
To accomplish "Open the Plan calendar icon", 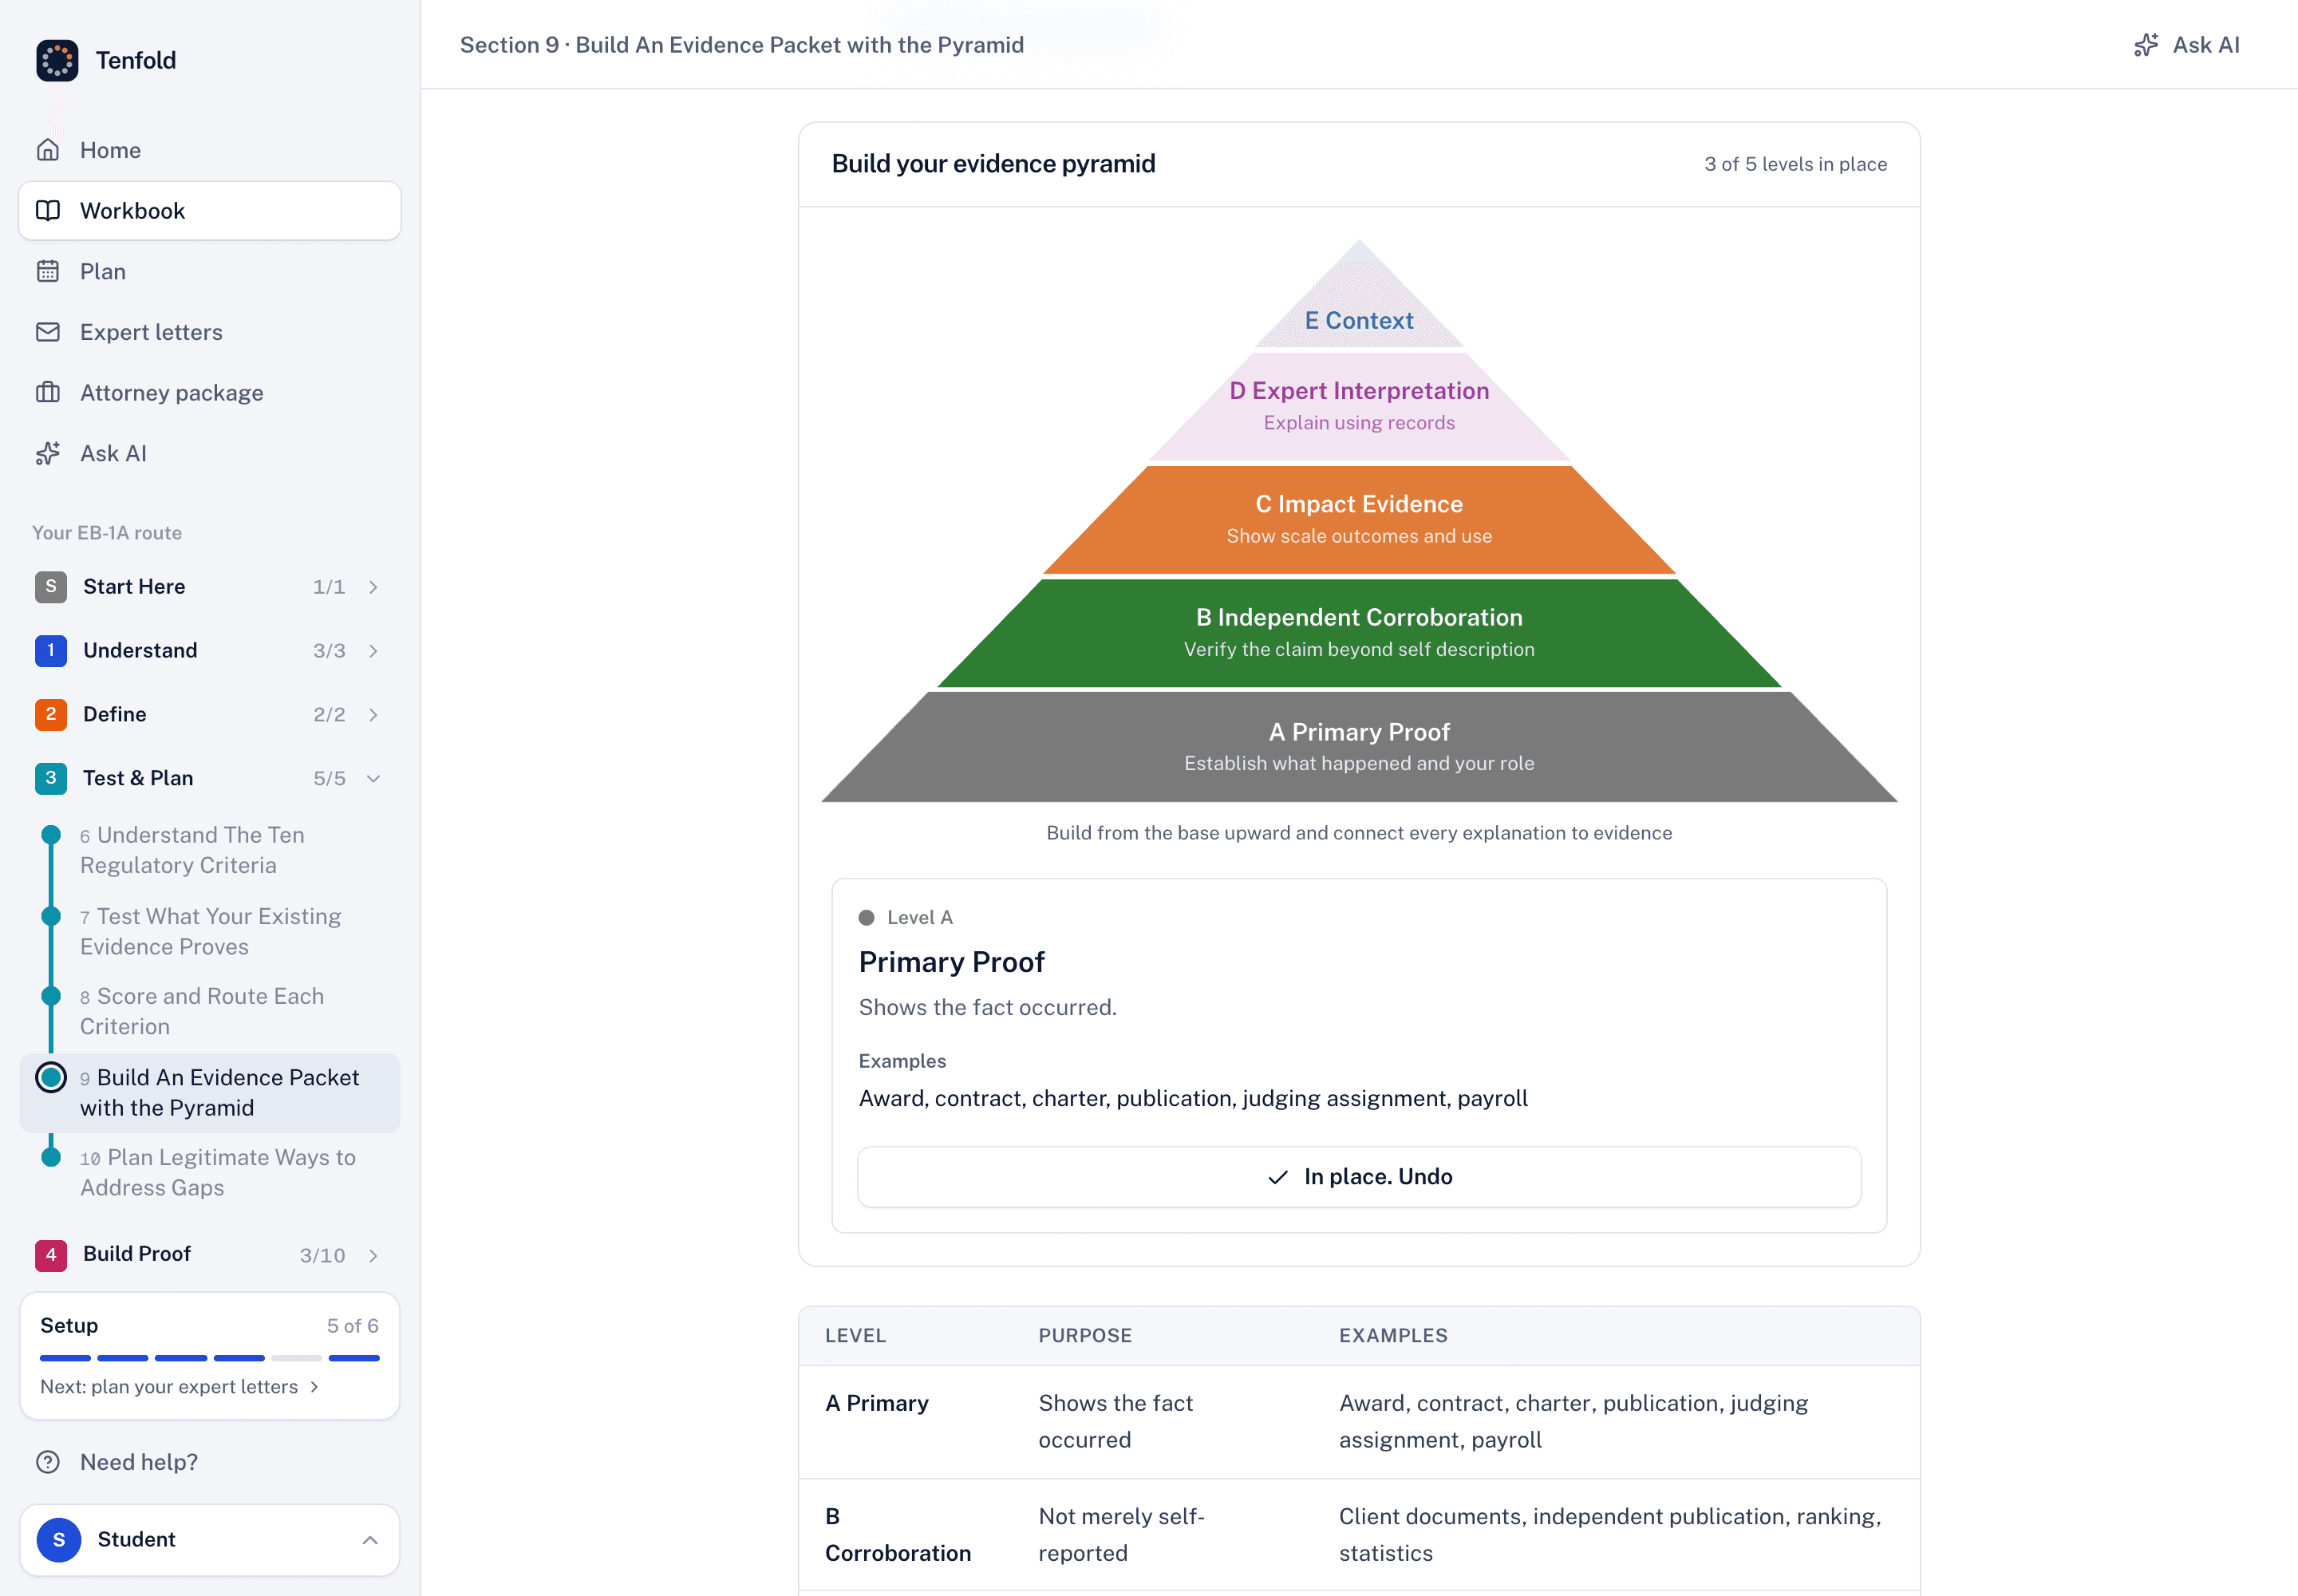I will pyautogui.click(x=48, y=271).
